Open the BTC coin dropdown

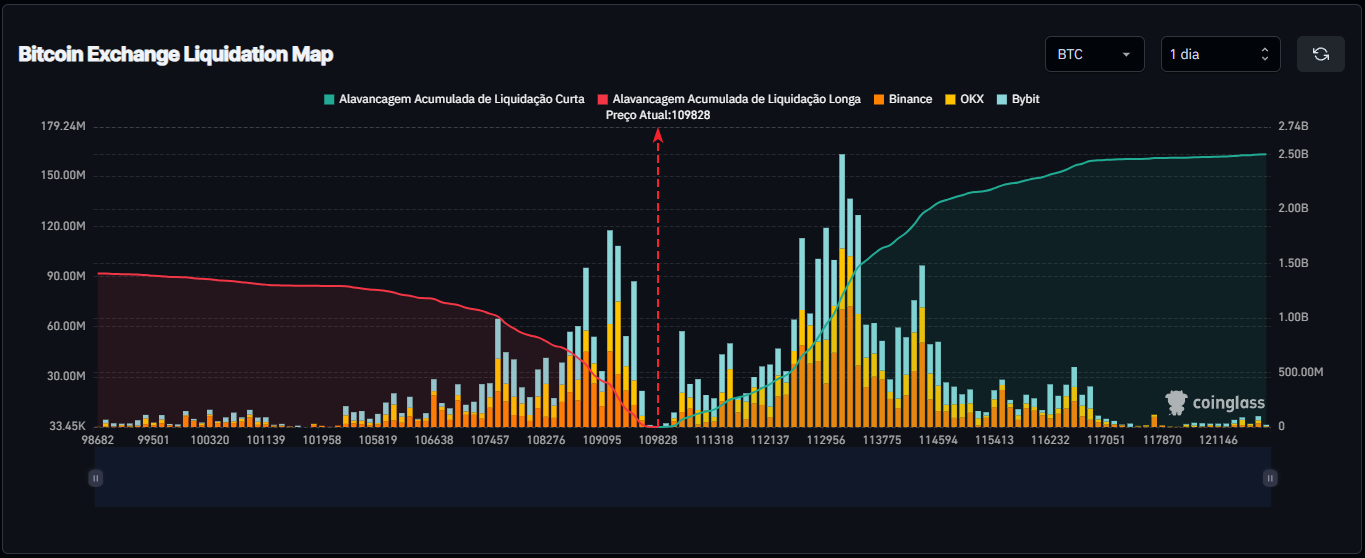[1094, 54]
